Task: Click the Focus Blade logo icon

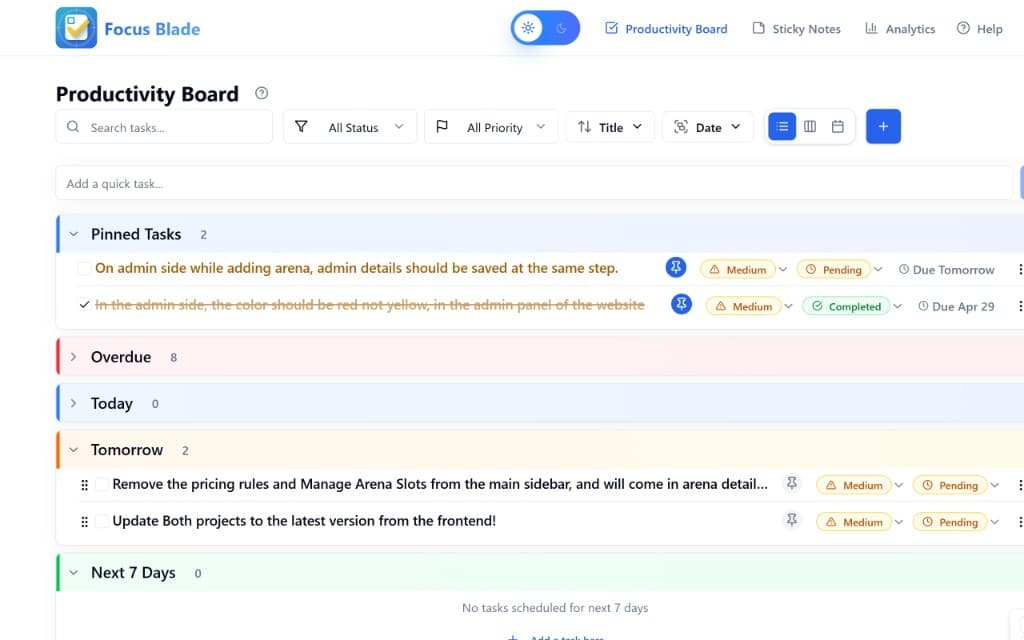Action: click(76, 28)
